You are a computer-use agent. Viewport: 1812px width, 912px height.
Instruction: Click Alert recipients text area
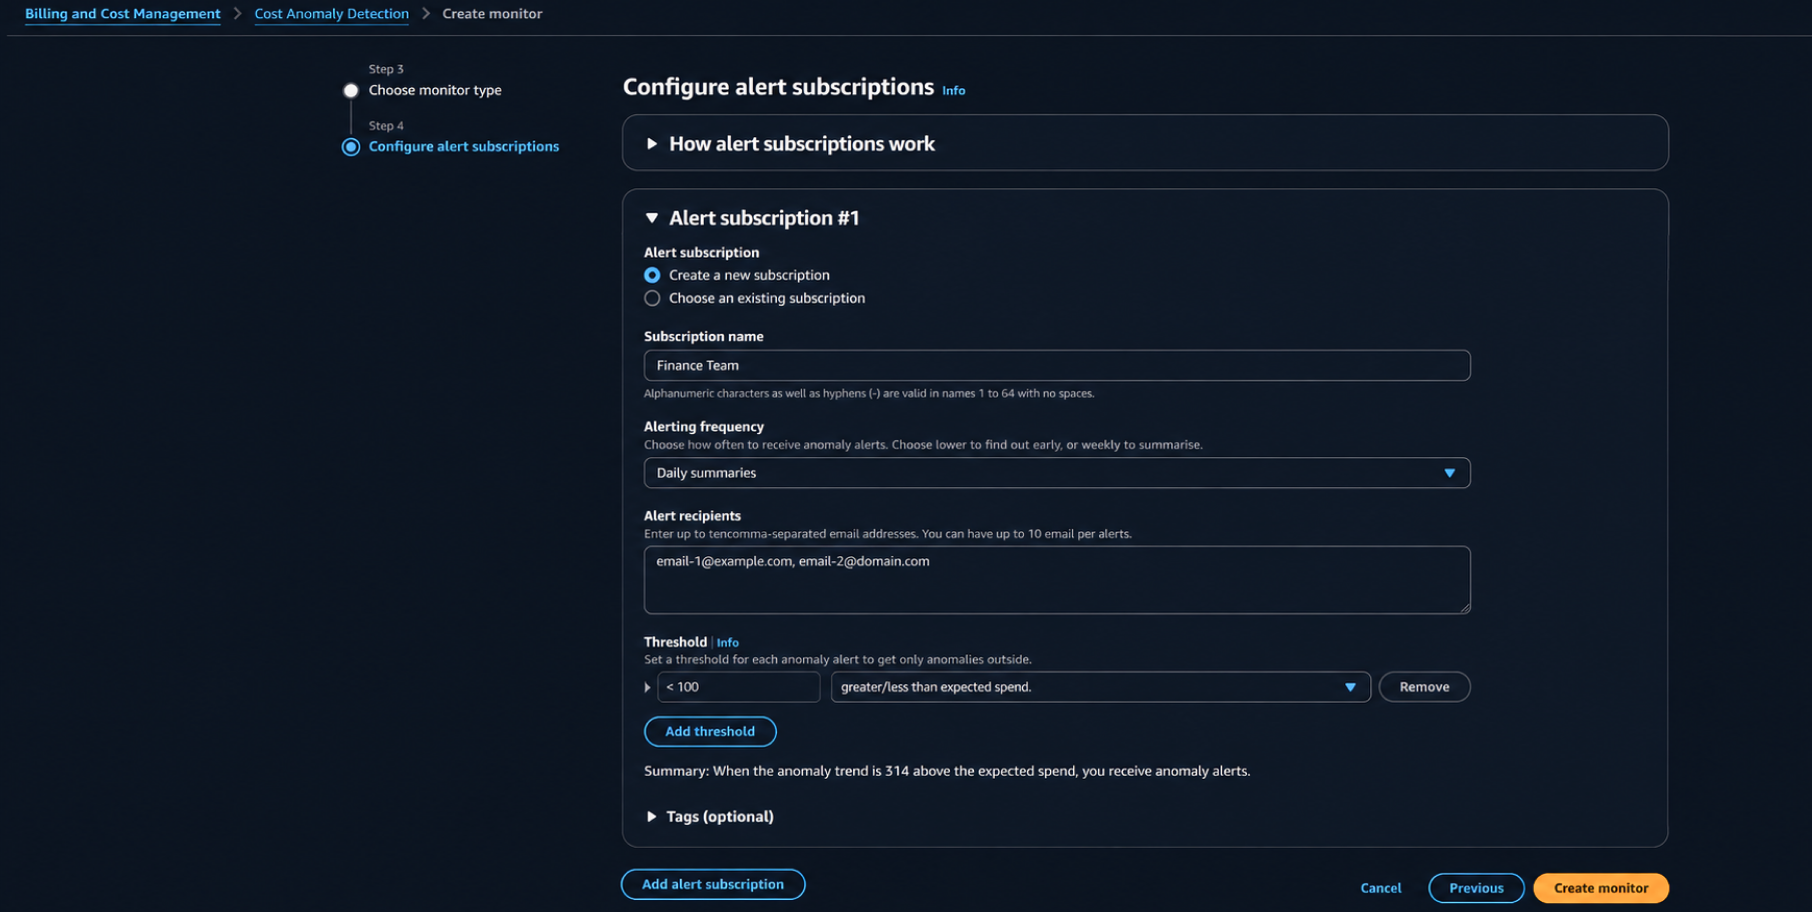[1057, 580]
